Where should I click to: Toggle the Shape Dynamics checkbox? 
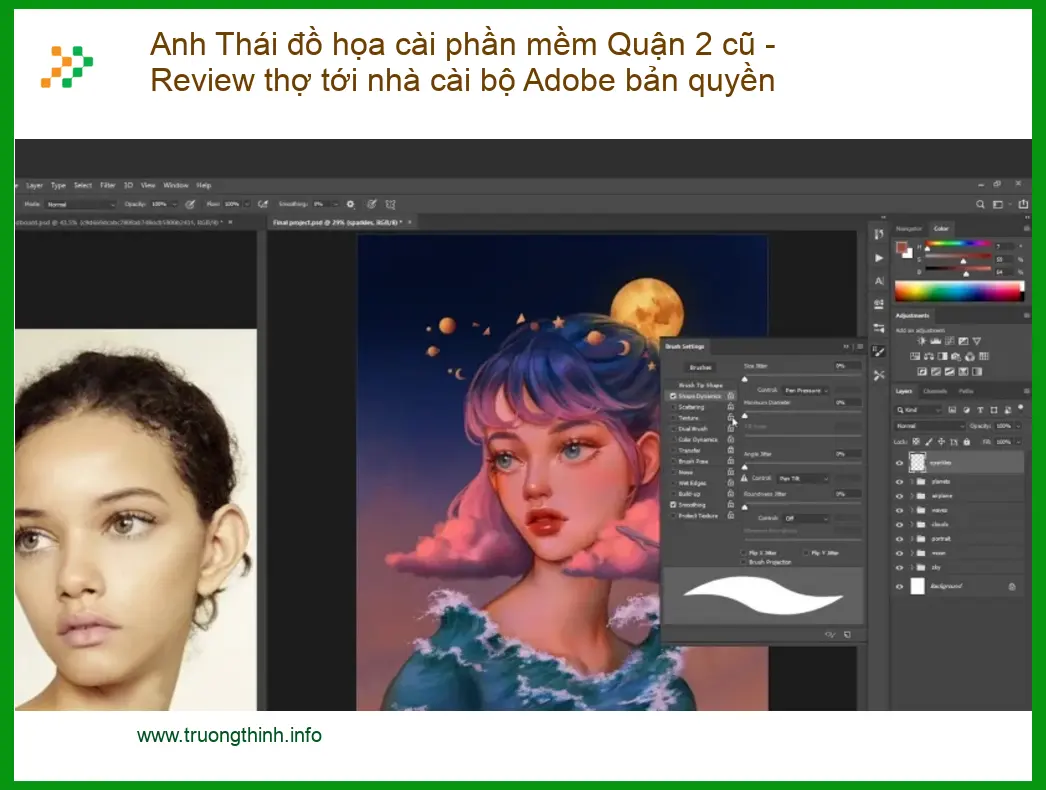(673, 396)
